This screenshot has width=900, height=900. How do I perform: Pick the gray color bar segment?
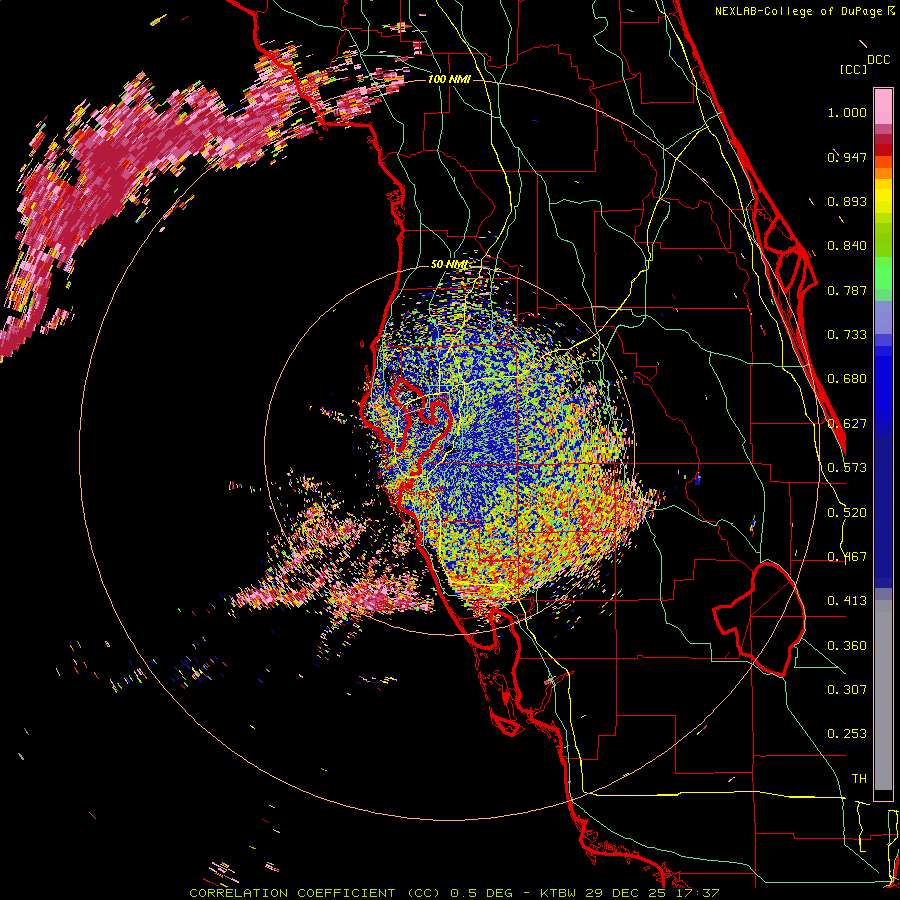tap(883, 695)
